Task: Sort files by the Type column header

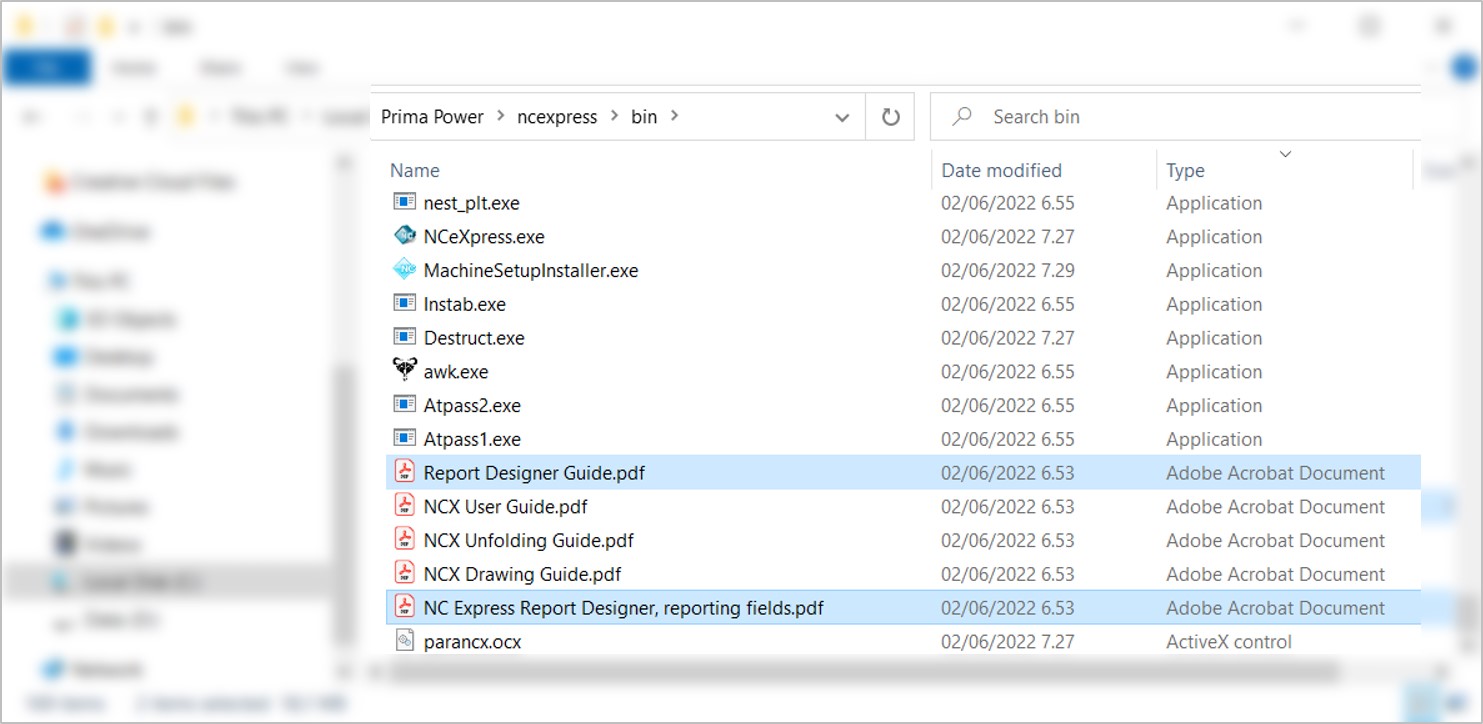Action: (x=1185, y=171)
